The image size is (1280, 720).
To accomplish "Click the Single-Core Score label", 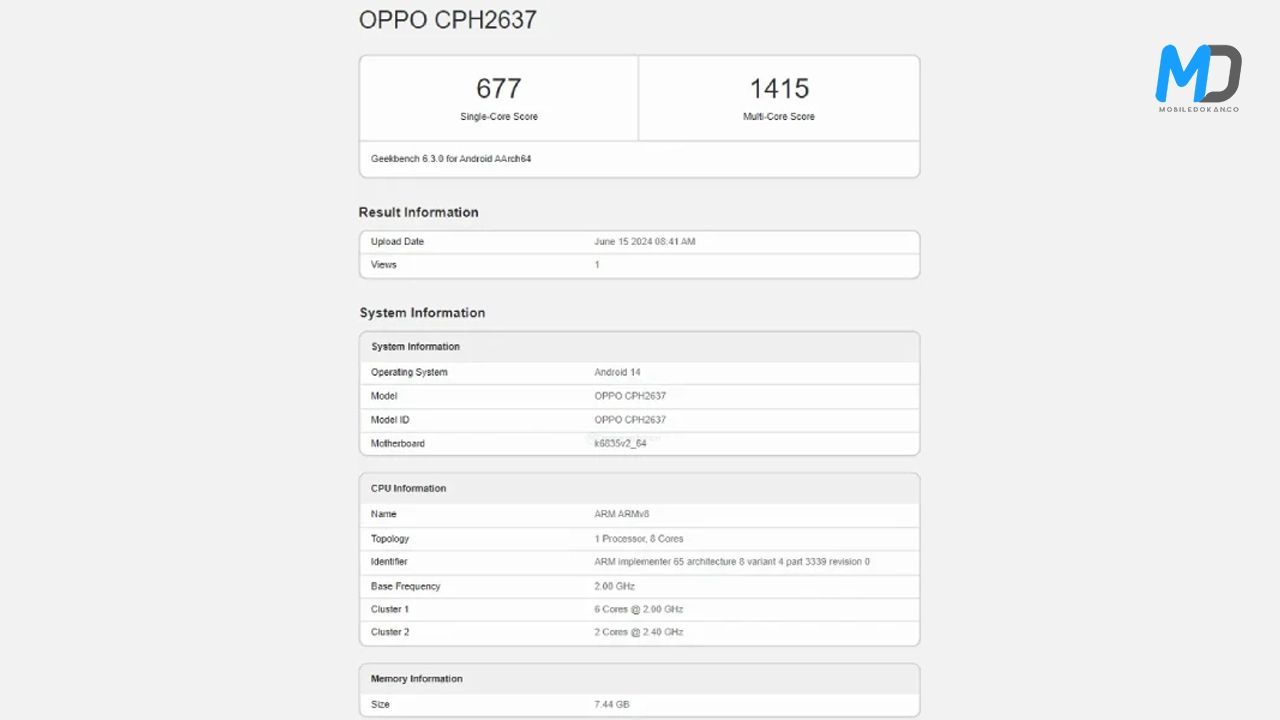I will point(498,117).
